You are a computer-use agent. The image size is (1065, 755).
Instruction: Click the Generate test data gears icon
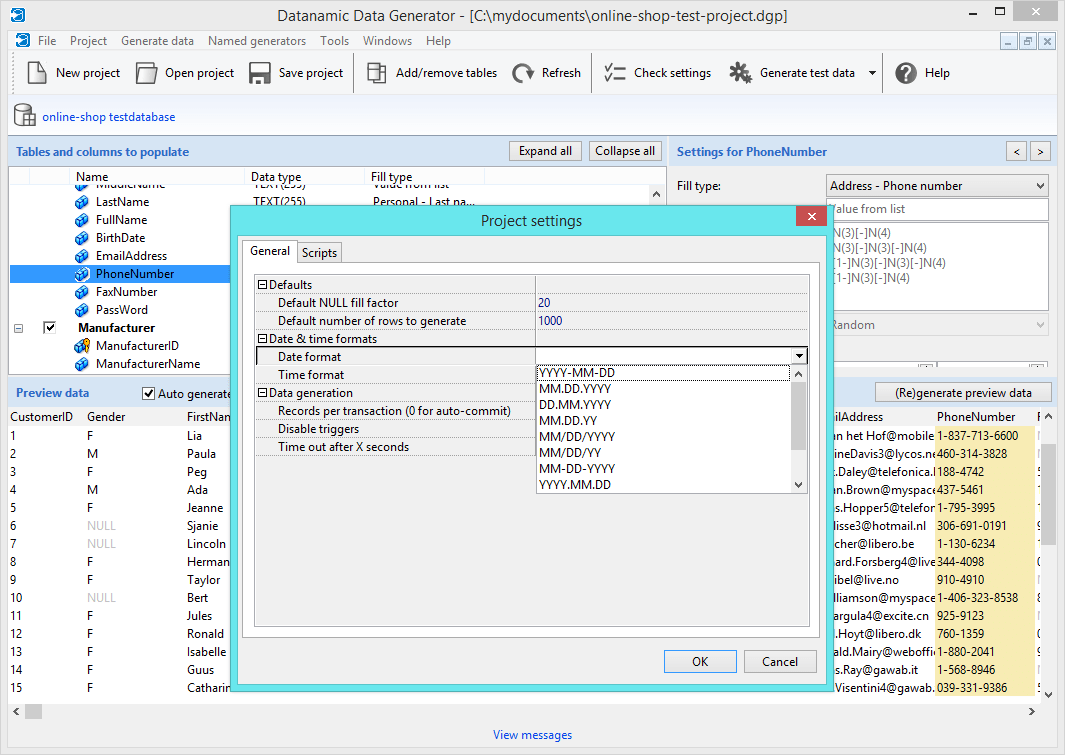tap(740, 73)
